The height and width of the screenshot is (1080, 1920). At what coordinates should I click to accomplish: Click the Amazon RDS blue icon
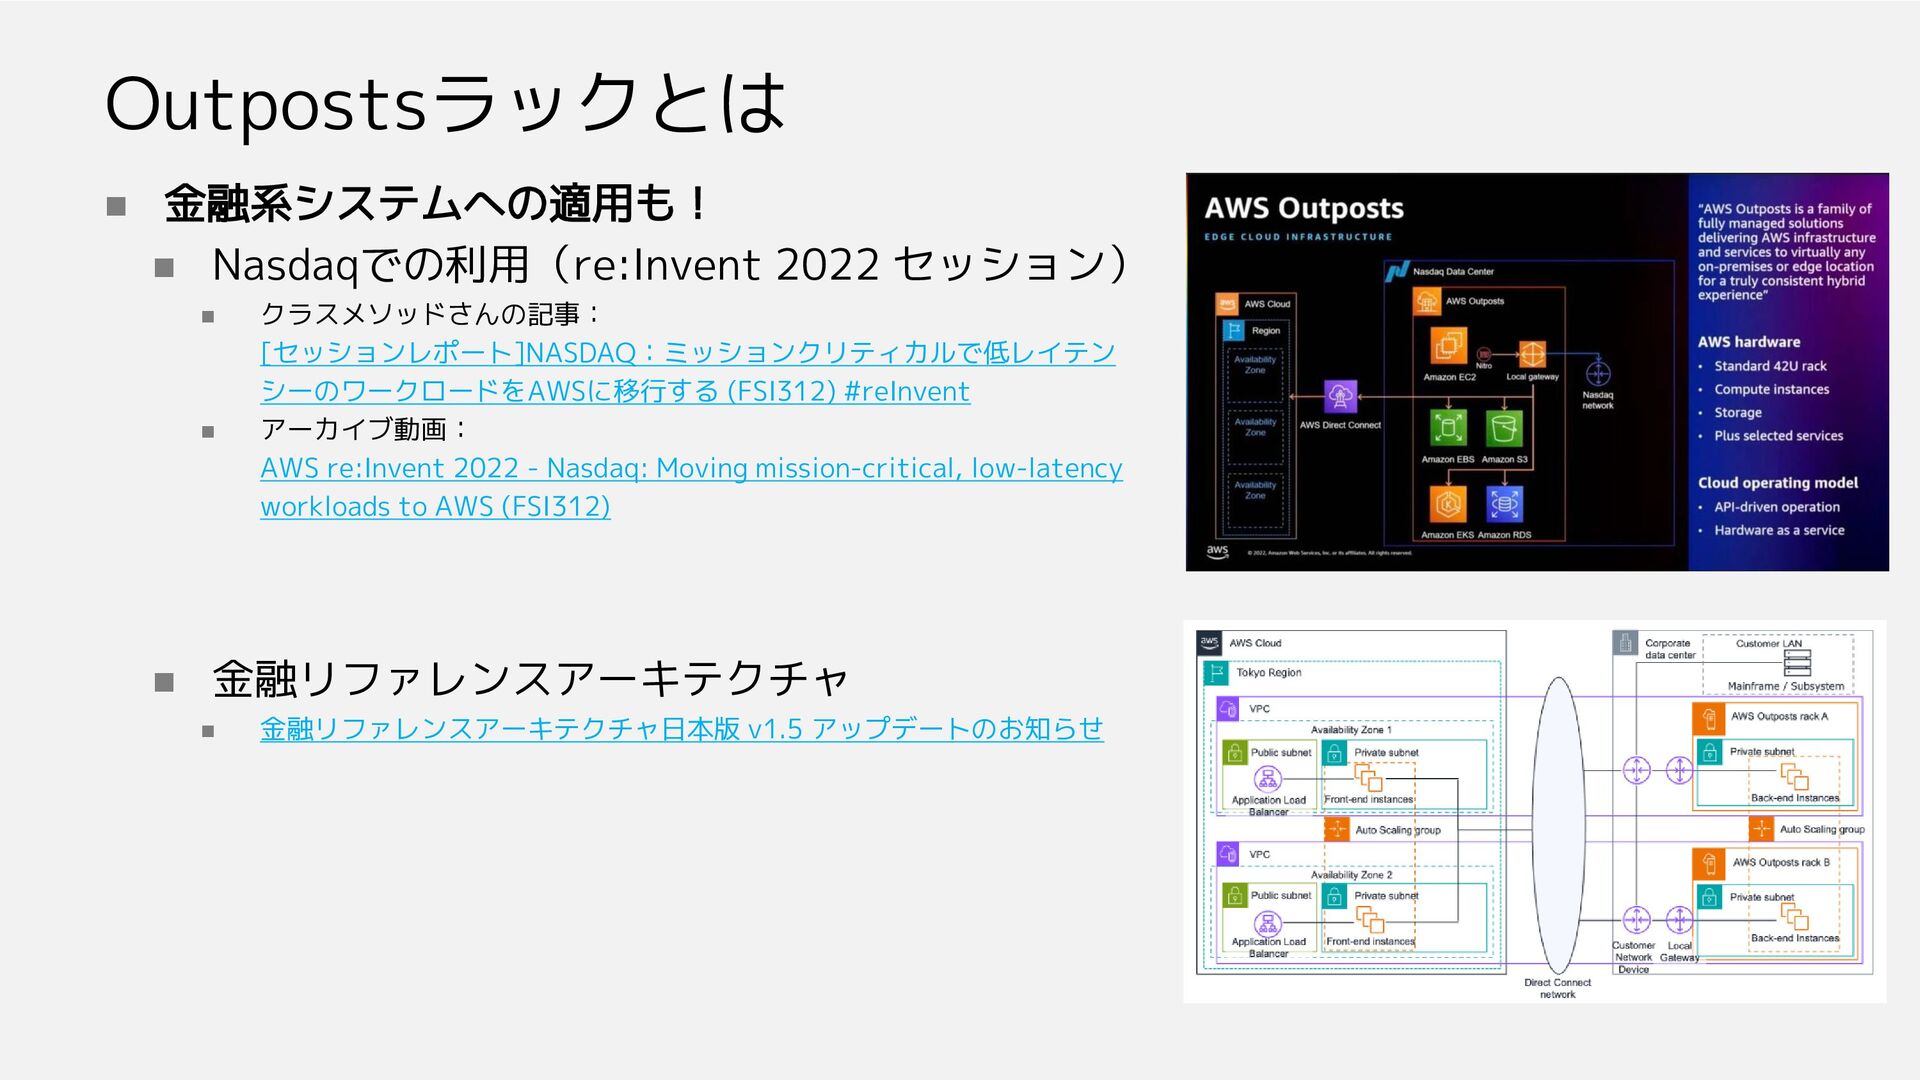click(1503, 504)
